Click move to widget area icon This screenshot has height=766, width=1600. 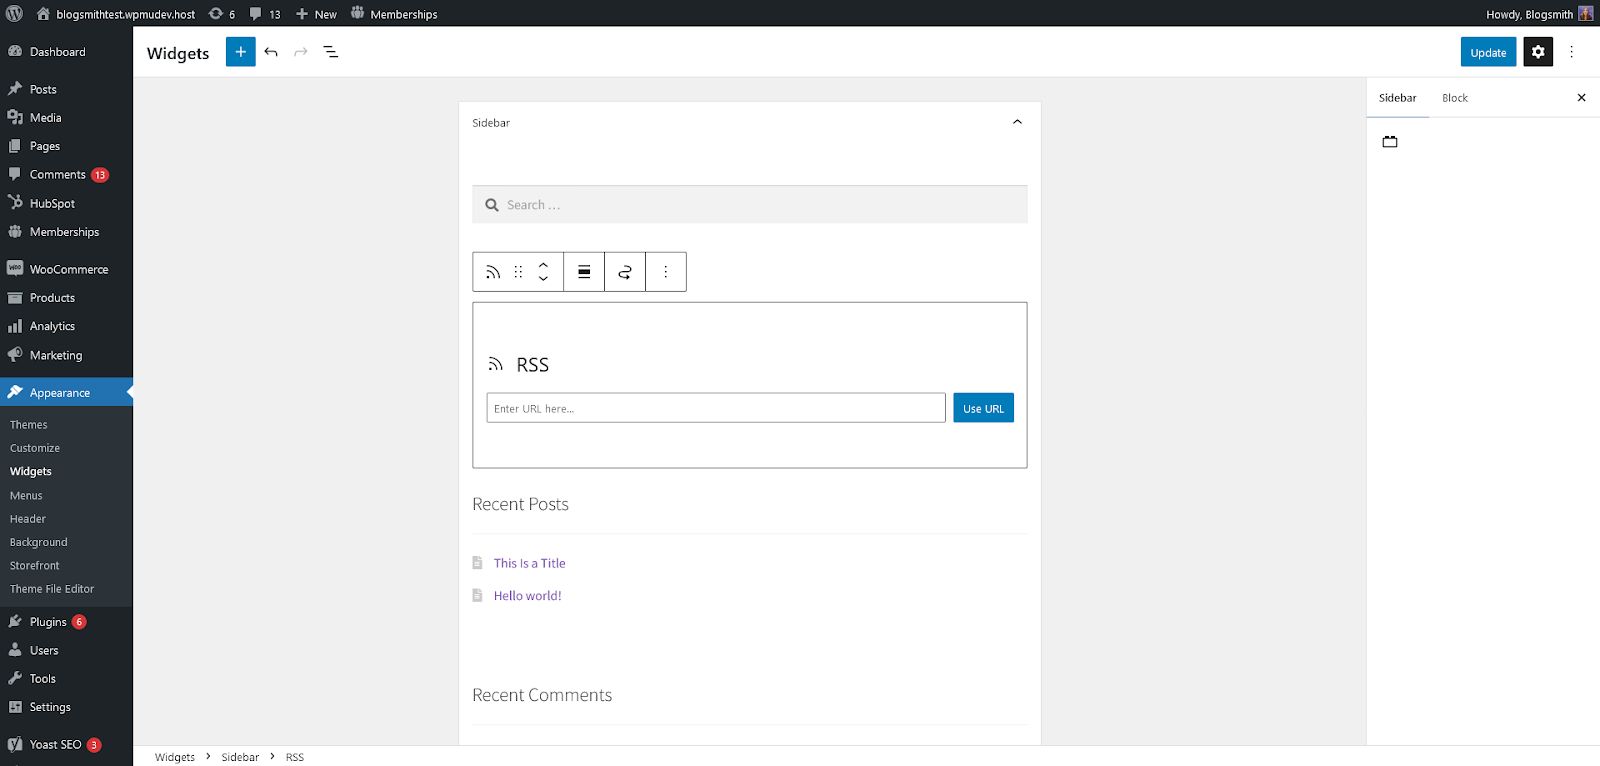coord(625,272)
